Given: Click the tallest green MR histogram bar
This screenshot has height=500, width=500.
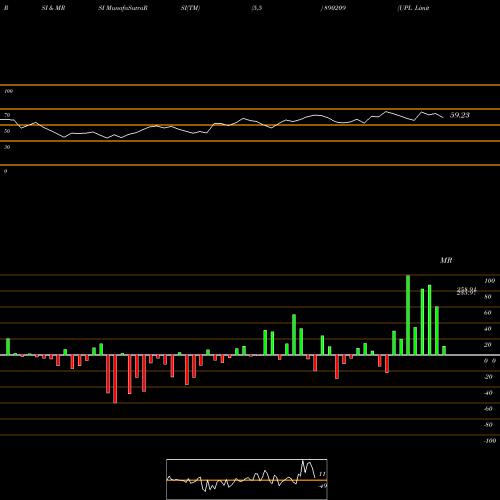Looking at the screenshot, I should 408,315.
